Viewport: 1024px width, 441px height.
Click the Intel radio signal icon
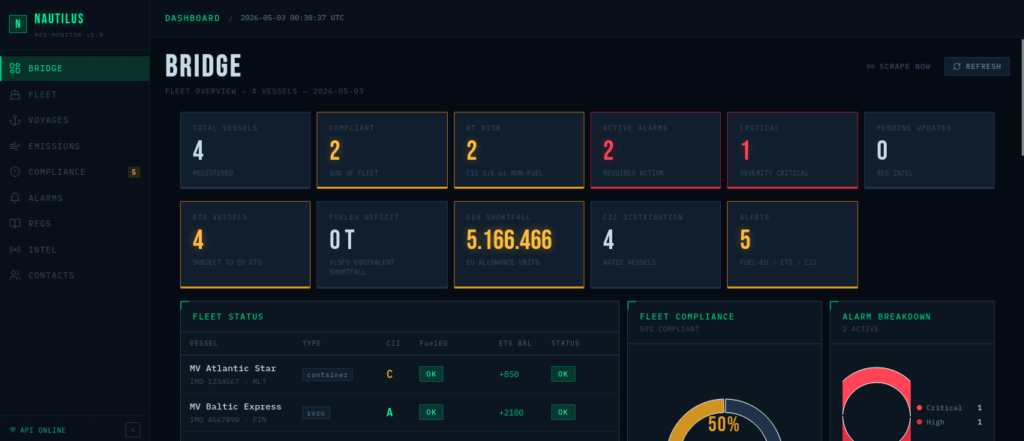coord(15,250)
